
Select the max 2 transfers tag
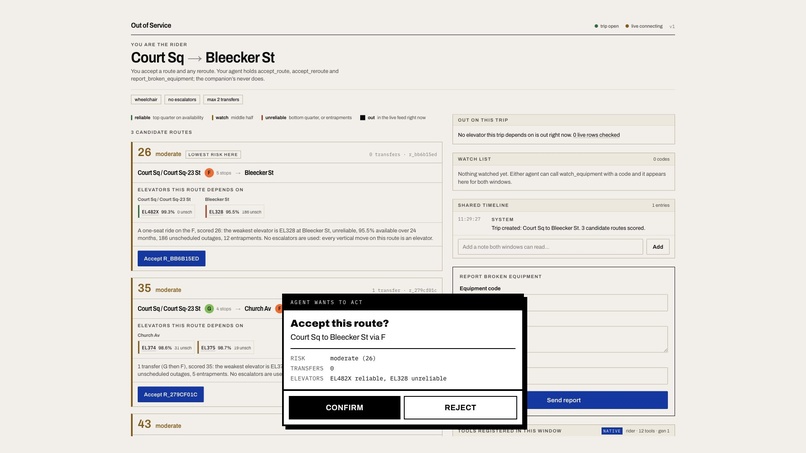[223, 99]
